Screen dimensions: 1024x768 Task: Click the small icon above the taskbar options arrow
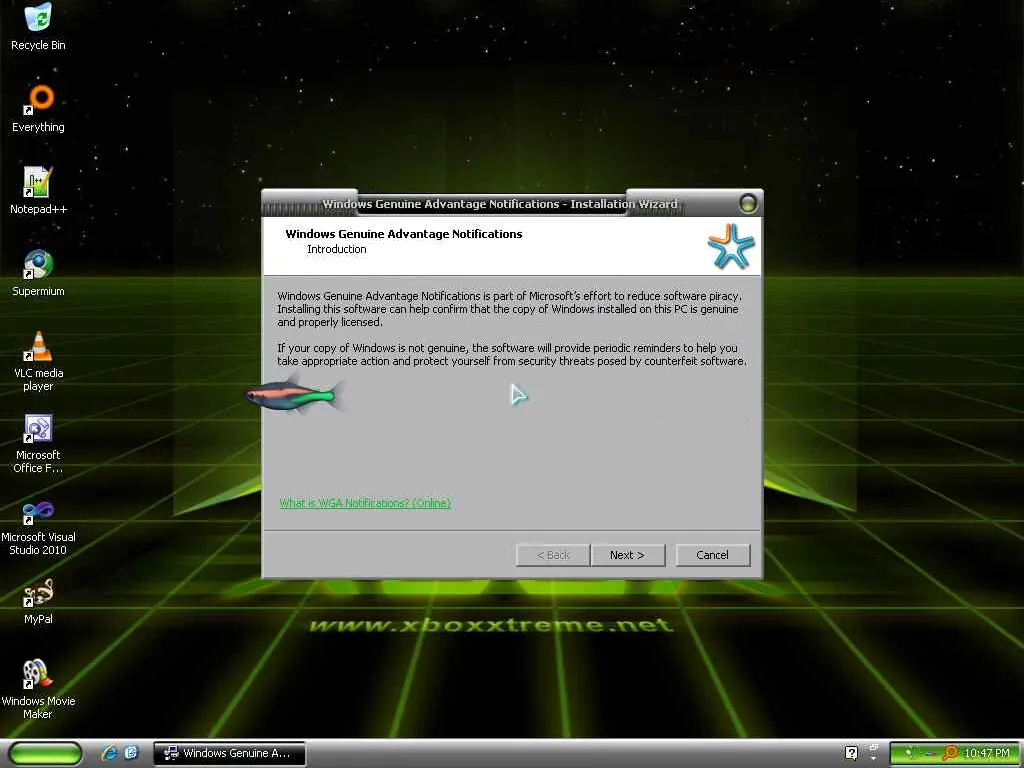(x=873, y=747)
